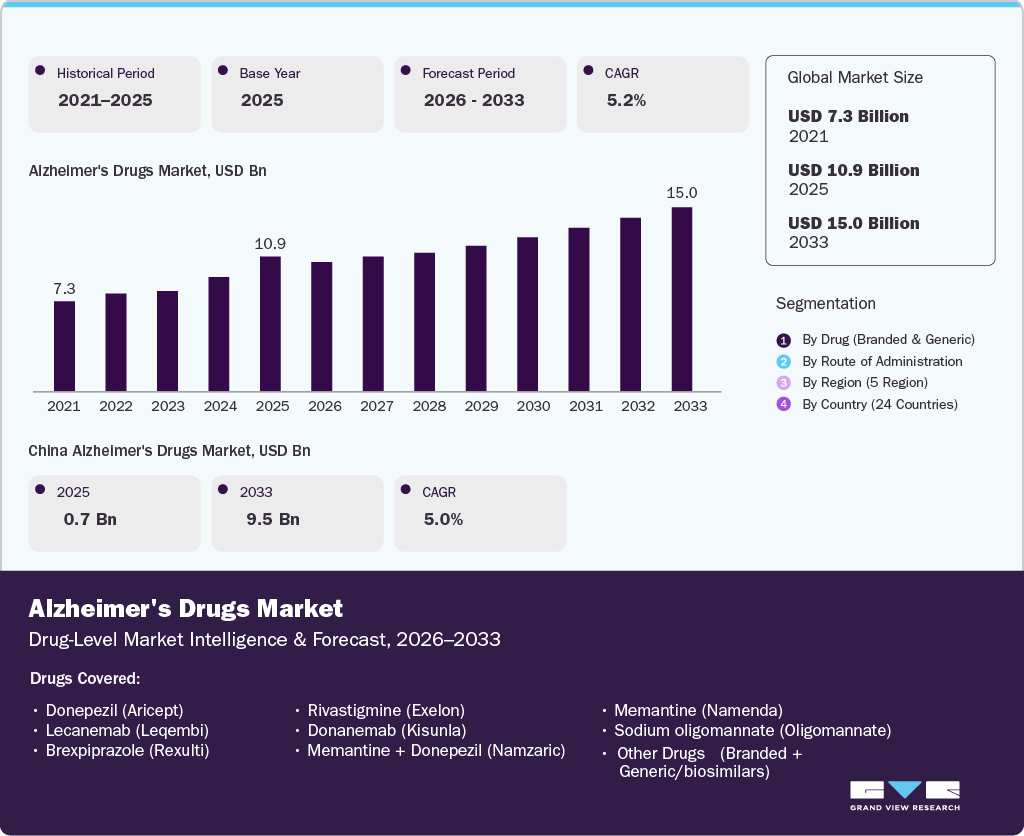
Task: Click 'By Route of Administration' segmentation item
Action: coord(882,361)
